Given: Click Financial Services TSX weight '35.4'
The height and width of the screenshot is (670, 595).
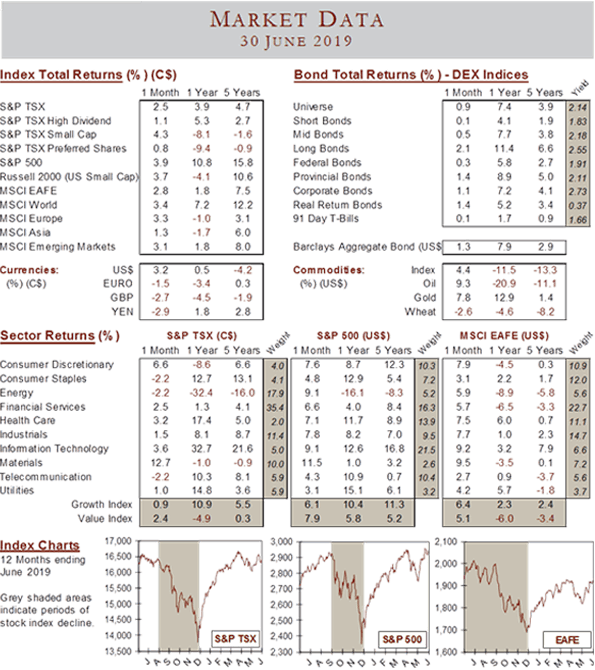Looking at the screenshot, I should coord(275,408).
